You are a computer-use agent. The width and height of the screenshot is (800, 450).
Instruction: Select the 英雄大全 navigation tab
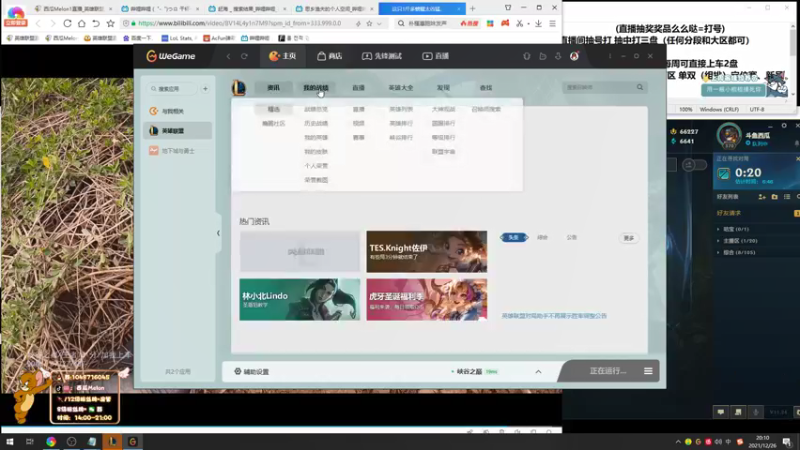click(401, 88)
